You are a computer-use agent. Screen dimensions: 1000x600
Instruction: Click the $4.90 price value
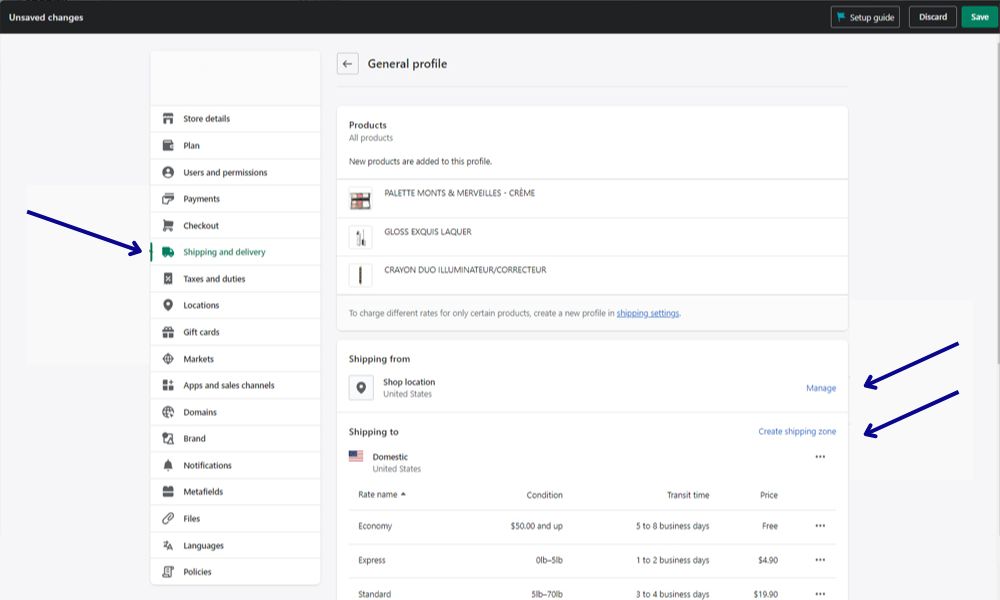point(768,560)
